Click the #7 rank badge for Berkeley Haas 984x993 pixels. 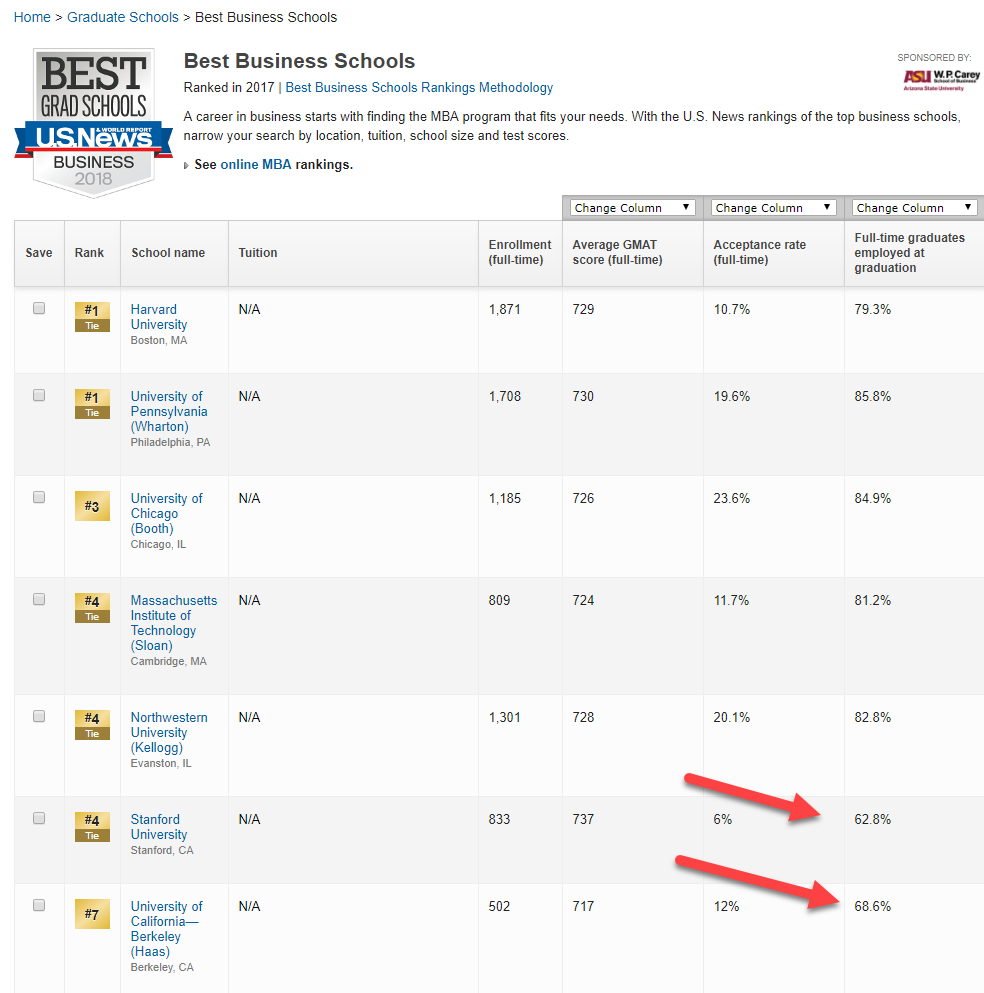tap(92, 913)
